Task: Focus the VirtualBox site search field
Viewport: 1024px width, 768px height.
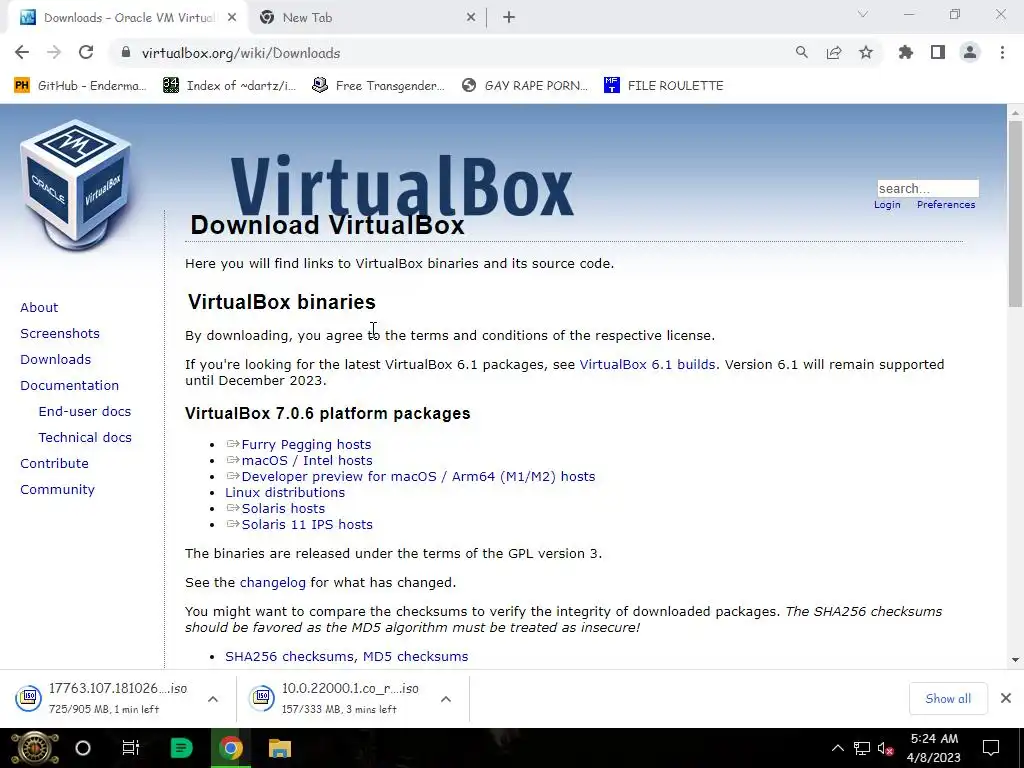Action: point(927,189)
